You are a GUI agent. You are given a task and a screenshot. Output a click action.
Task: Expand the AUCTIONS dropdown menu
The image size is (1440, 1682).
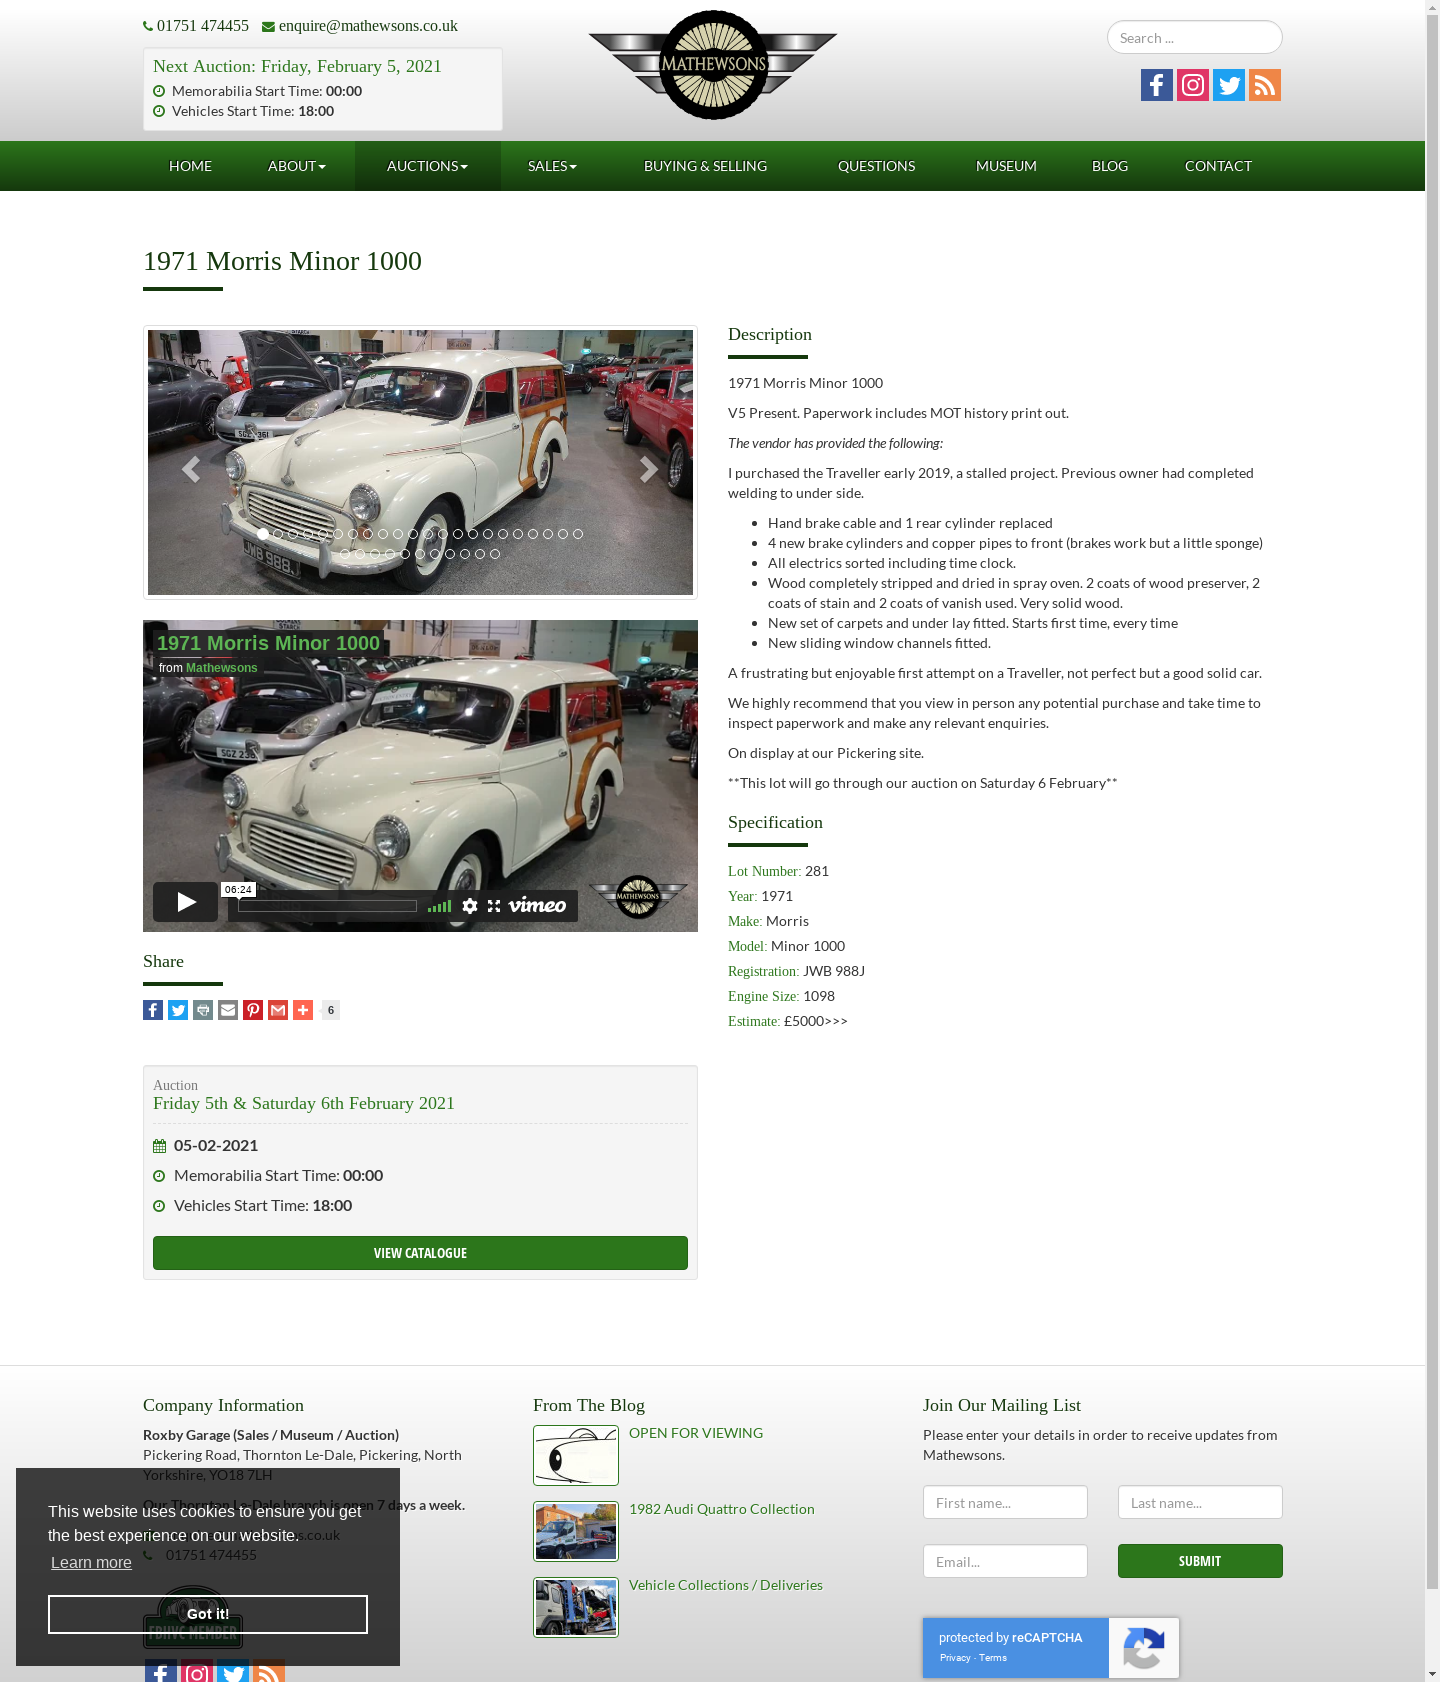coord(427,166)
